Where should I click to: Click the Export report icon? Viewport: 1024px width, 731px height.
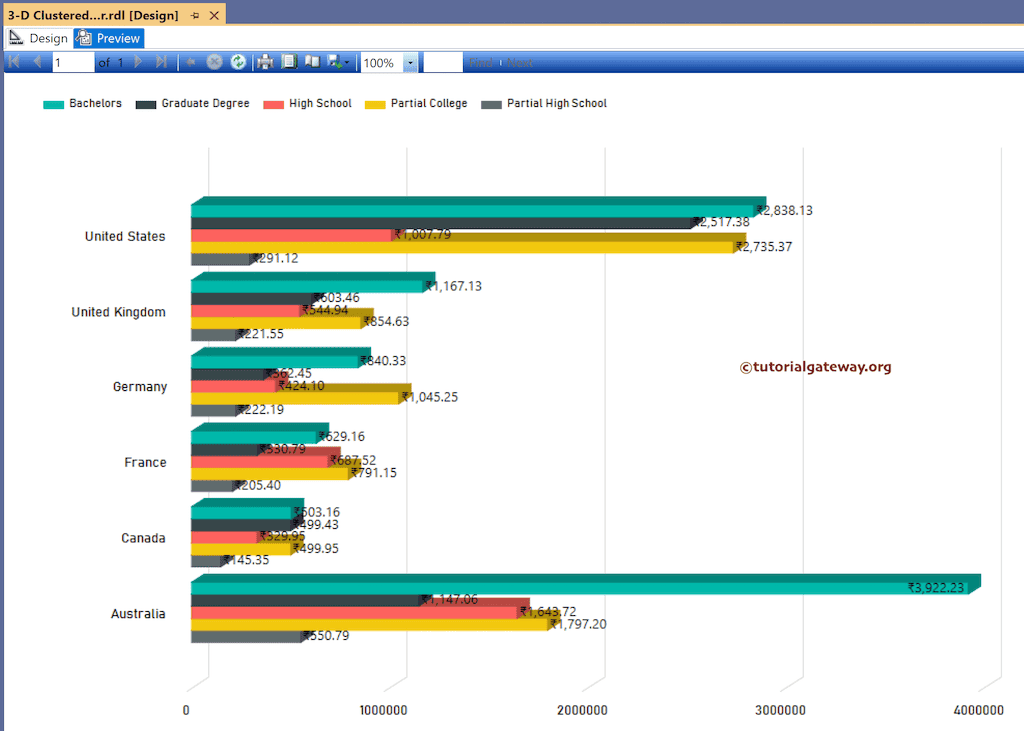pyautogui.click(x=331, y=61)
